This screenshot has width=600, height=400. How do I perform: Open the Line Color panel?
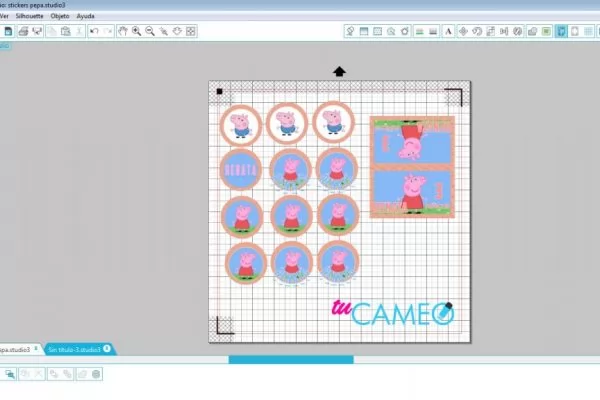click(419, 31)
